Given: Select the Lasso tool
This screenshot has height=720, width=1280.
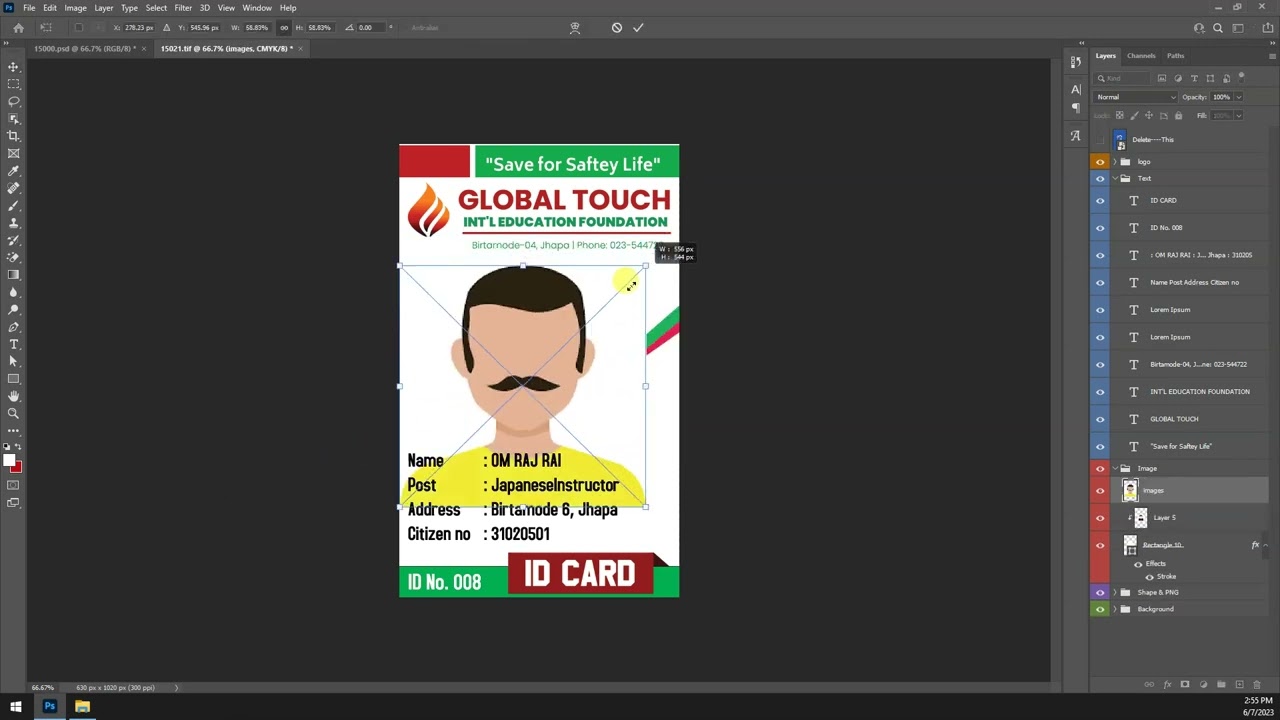Looking at the screenshot, I should (x=13, y=101).
